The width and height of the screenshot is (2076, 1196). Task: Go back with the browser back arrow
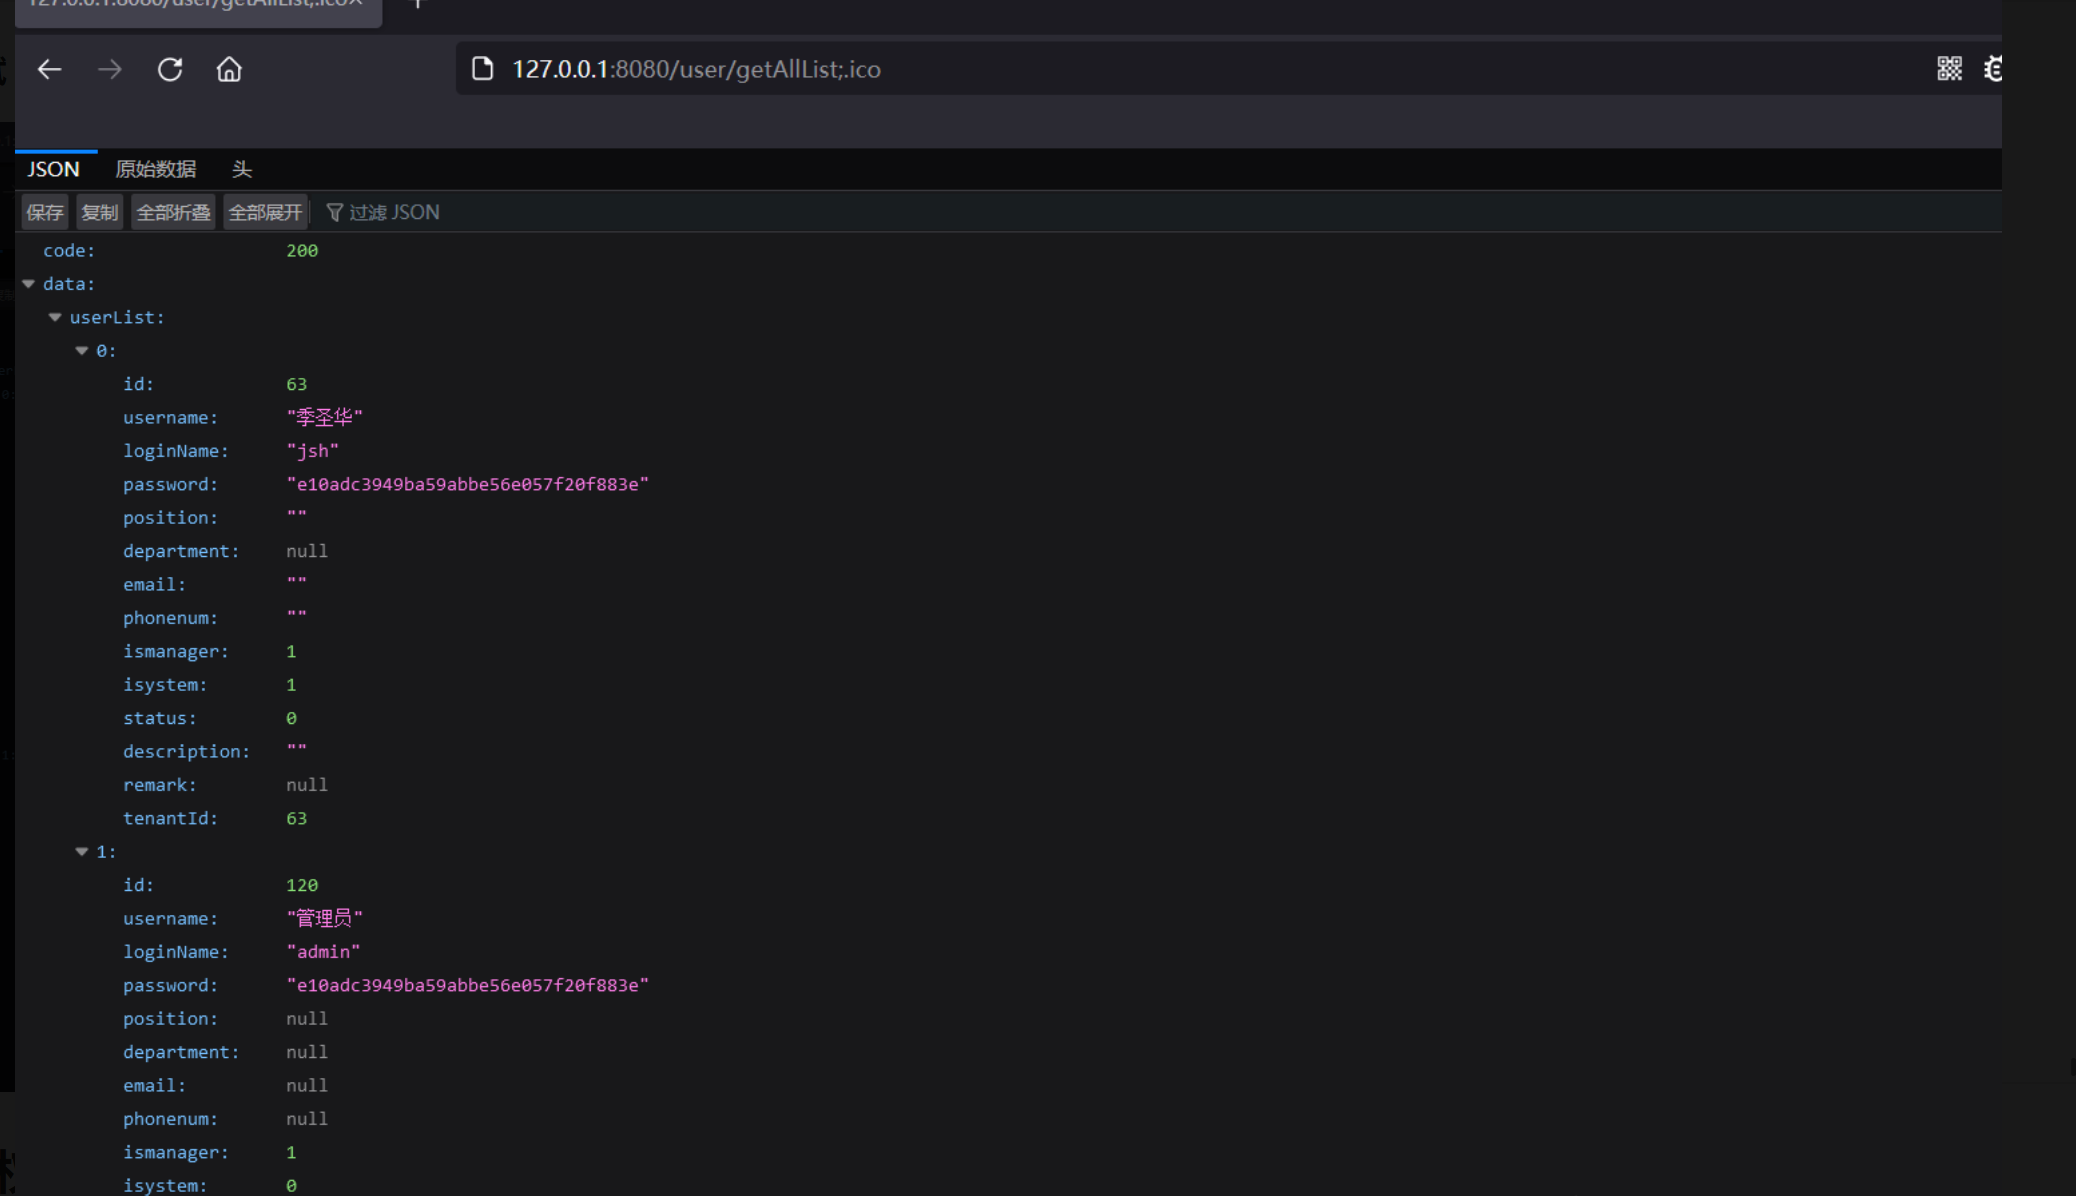tap(49, 69)
